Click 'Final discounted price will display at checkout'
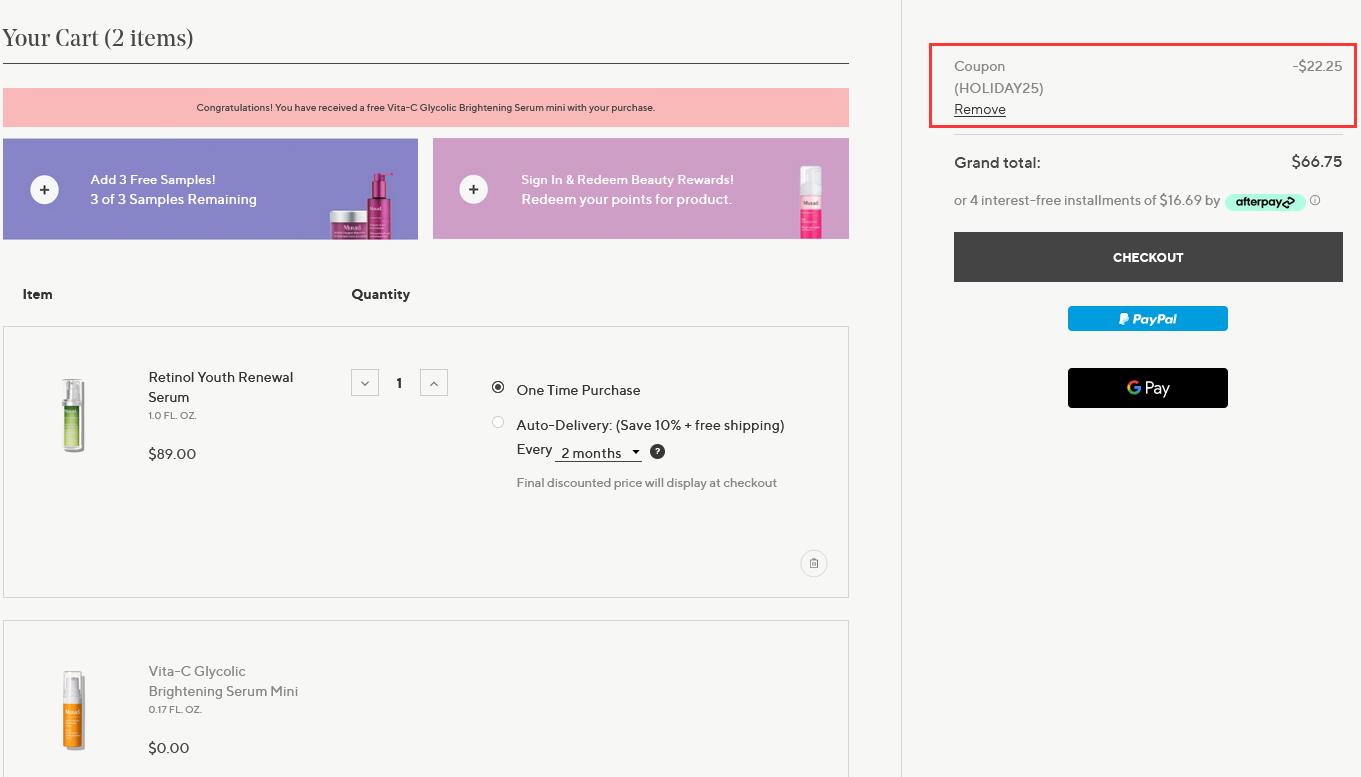Image resolution: width=1361 pixels, height=777 pixels. tap(647, 482)
